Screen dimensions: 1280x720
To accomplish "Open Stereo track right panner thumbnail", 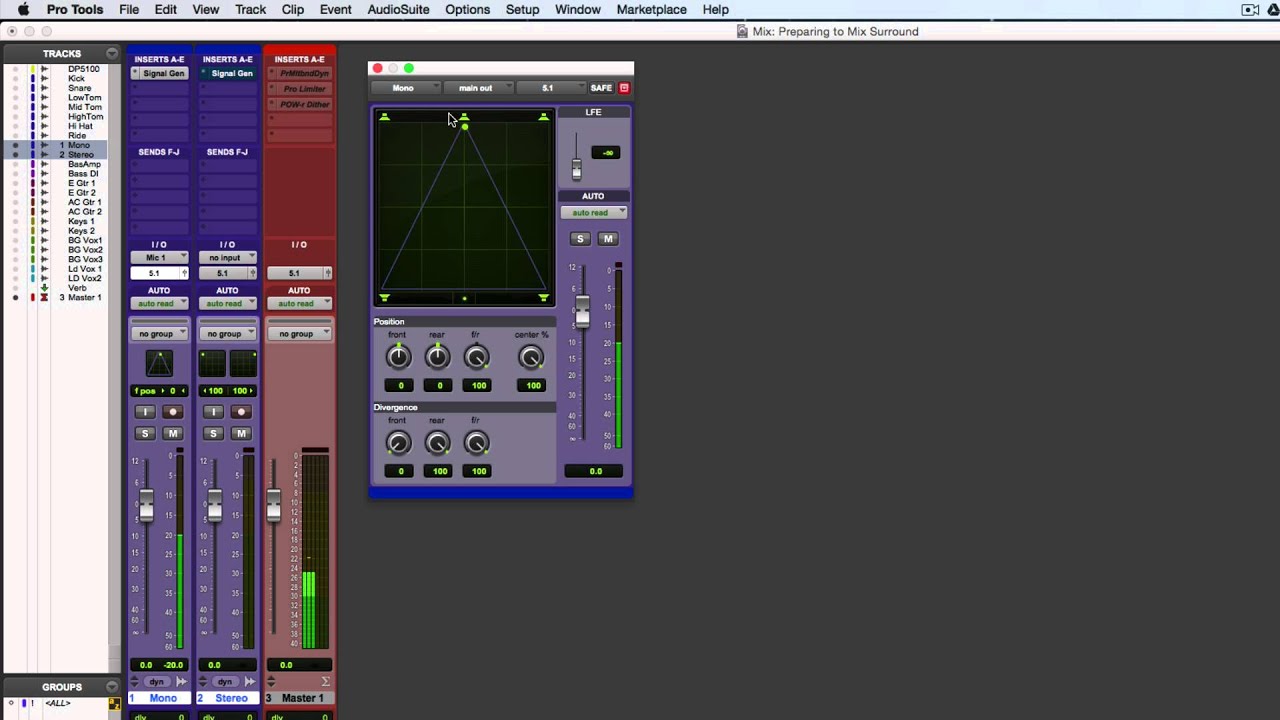I will [243, 363].
